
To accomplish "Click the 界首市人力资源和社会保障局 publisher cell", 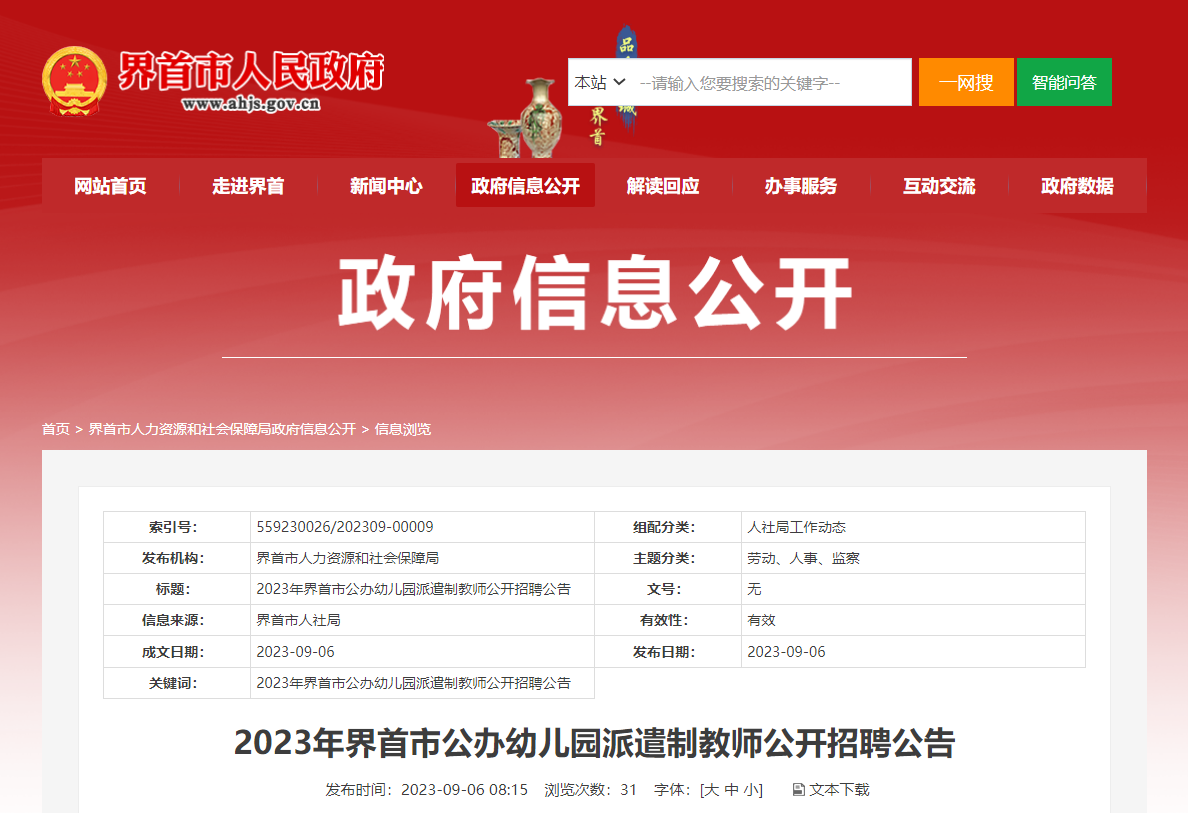I will (348, 558).
